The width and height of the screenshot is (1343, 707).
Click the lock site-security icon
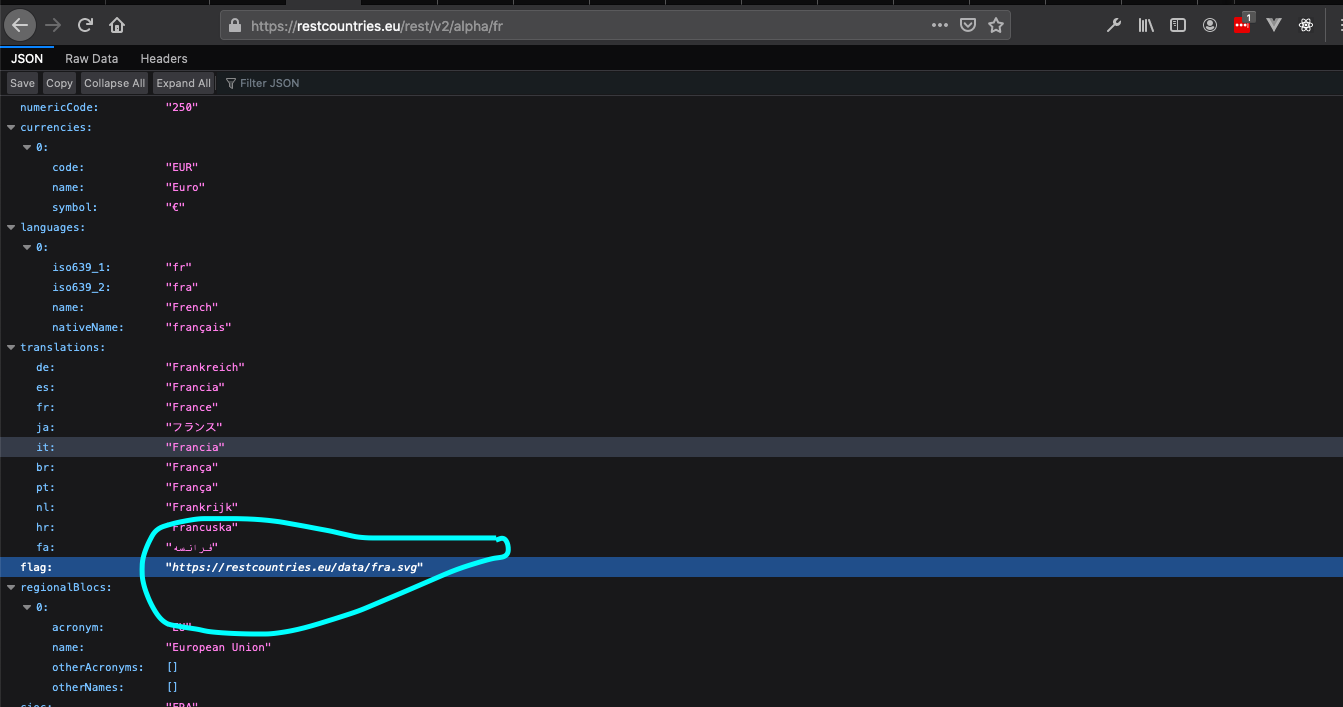tap(235, 25)
